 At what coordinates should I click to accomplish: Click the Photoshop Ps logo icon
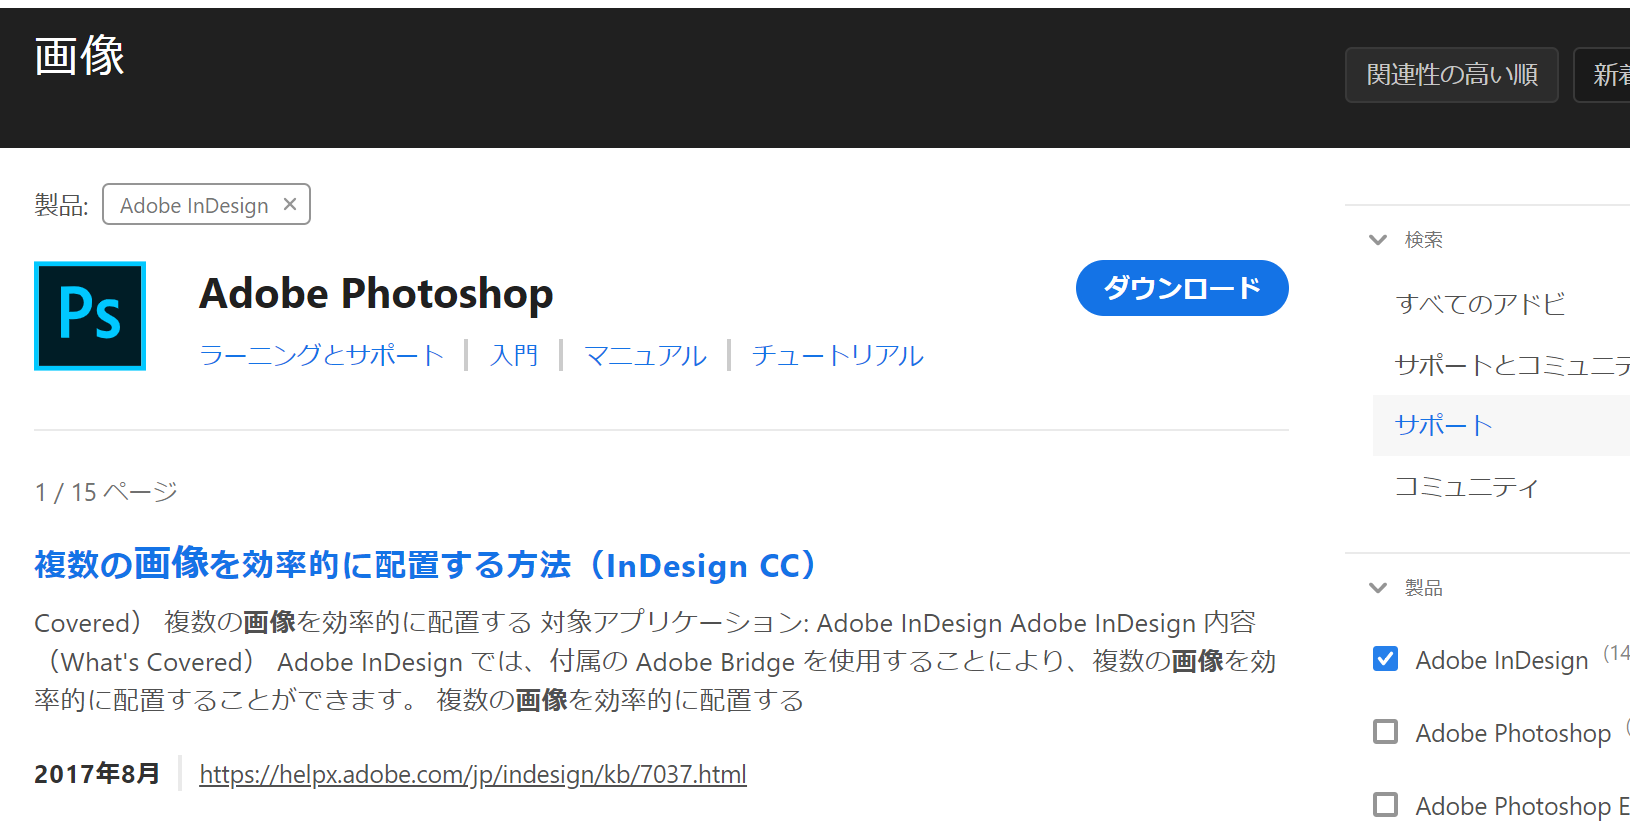click(90, 316)
